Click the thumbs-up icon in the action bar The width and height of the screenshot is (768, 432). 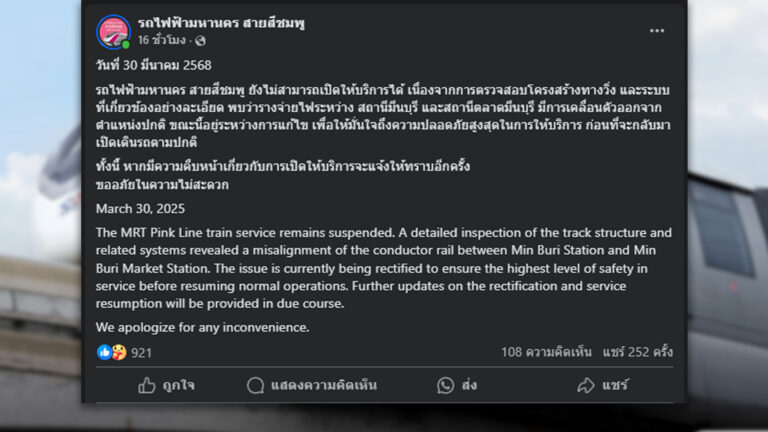pyautogui.click(x=147, y=385)
